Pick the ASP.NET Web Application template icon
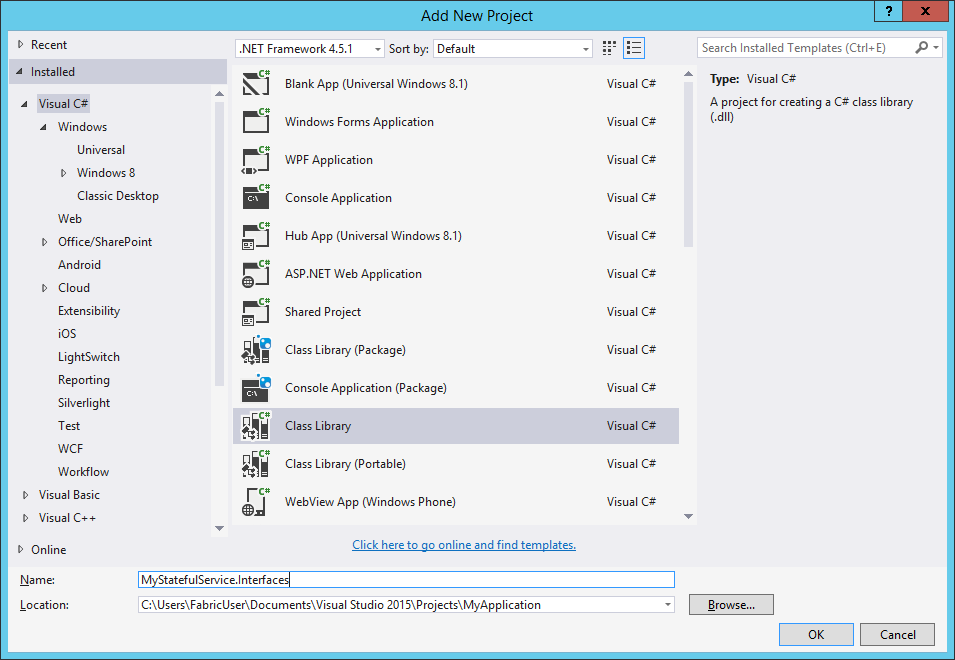The width and height of the screenshot is (955, 660). click(x=254, y=273)
